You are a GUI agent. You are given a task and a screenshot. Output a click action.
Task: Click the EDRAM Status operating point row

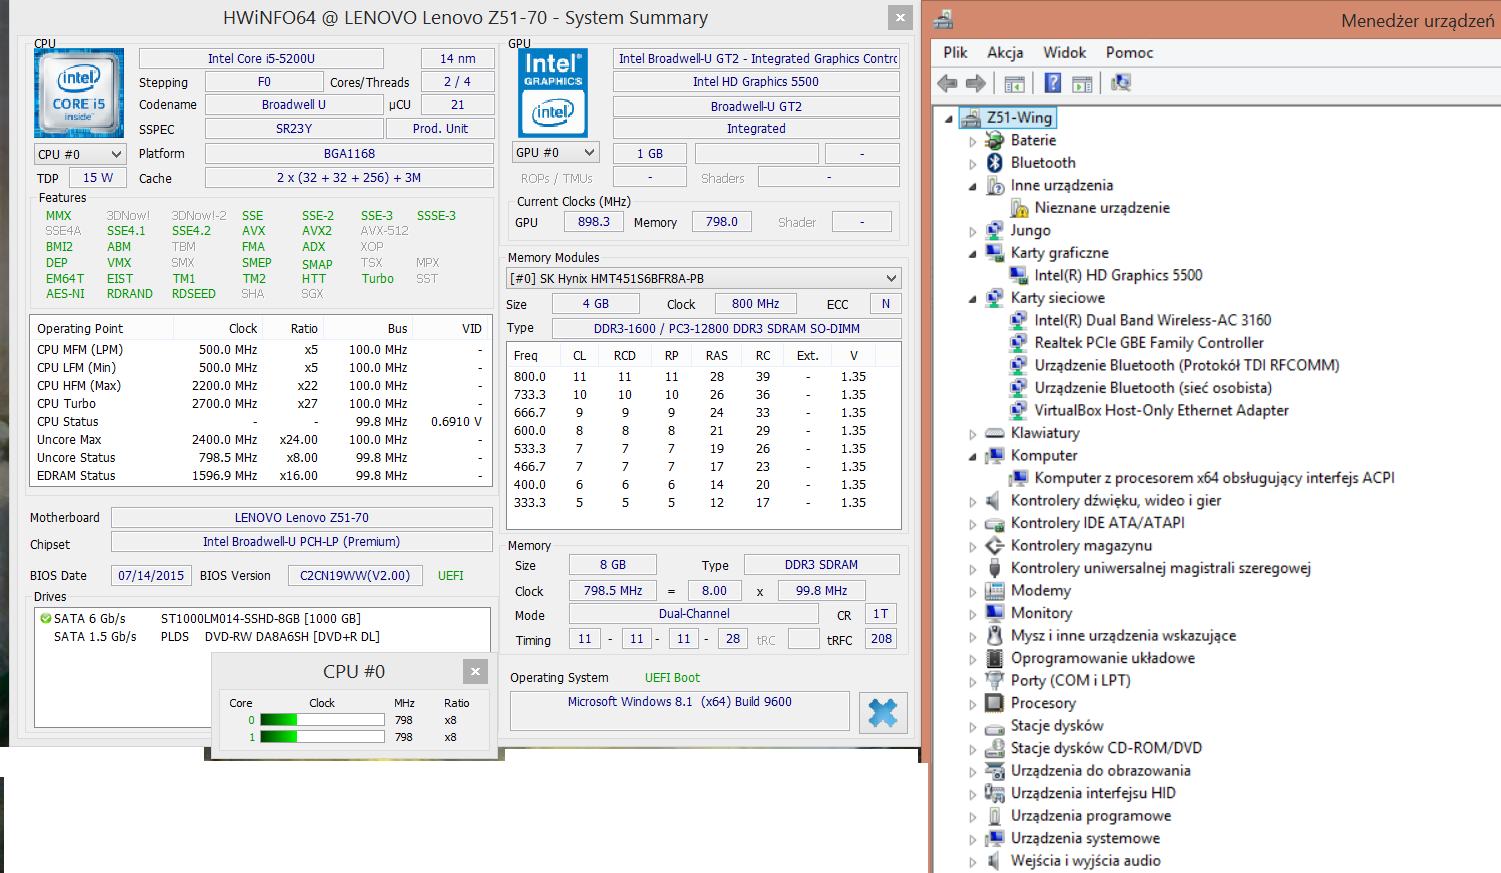click(260, 476)
